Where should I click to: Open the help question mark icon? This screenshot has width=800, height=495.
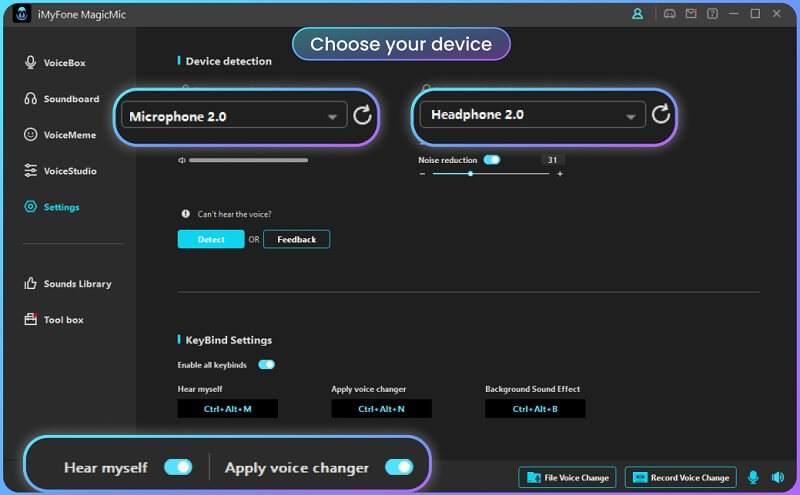point(712,14)
